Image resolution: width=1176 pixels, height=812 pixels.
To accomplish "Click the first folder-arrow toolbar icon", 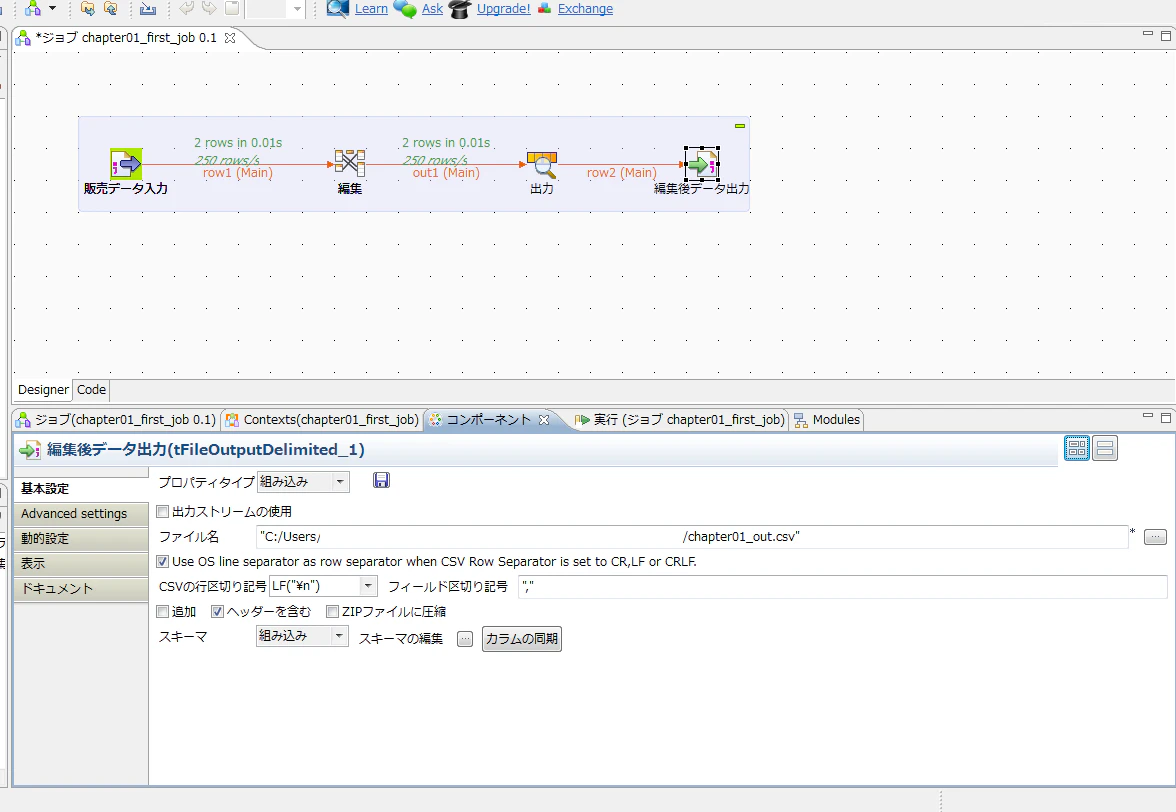I will coord(88,8).
